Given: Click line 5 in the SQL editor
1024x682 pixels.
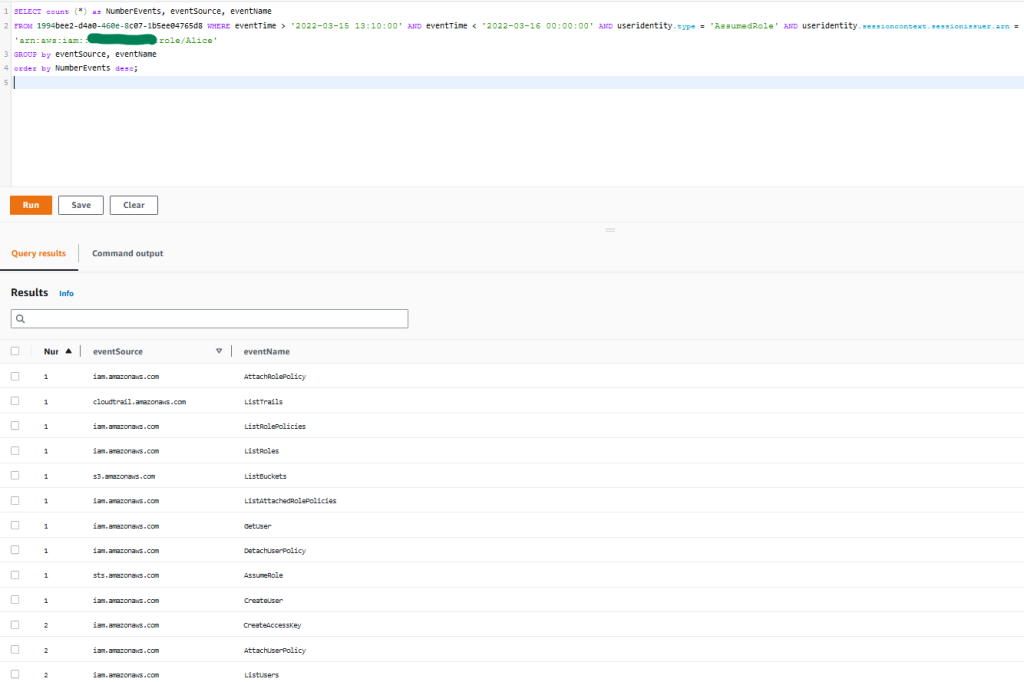Looking at the screenshot, I should click(100, 81).
